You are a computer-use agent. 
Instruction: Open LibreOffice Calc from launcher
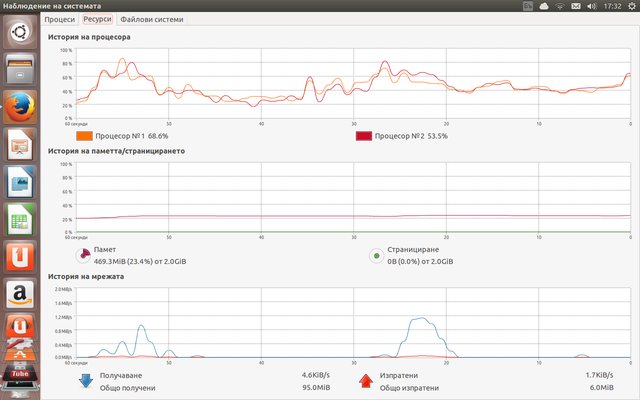(x=21, y=218)
